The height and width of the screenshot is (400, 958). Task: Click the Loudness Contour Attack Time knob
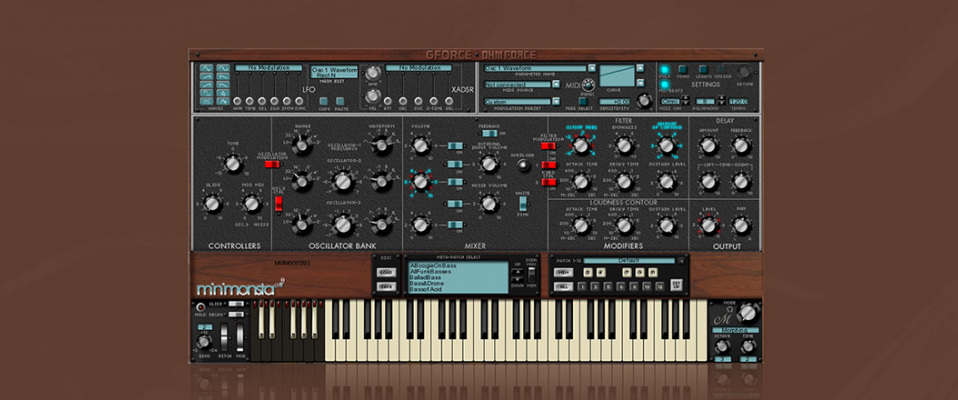[x=581, y=226]
